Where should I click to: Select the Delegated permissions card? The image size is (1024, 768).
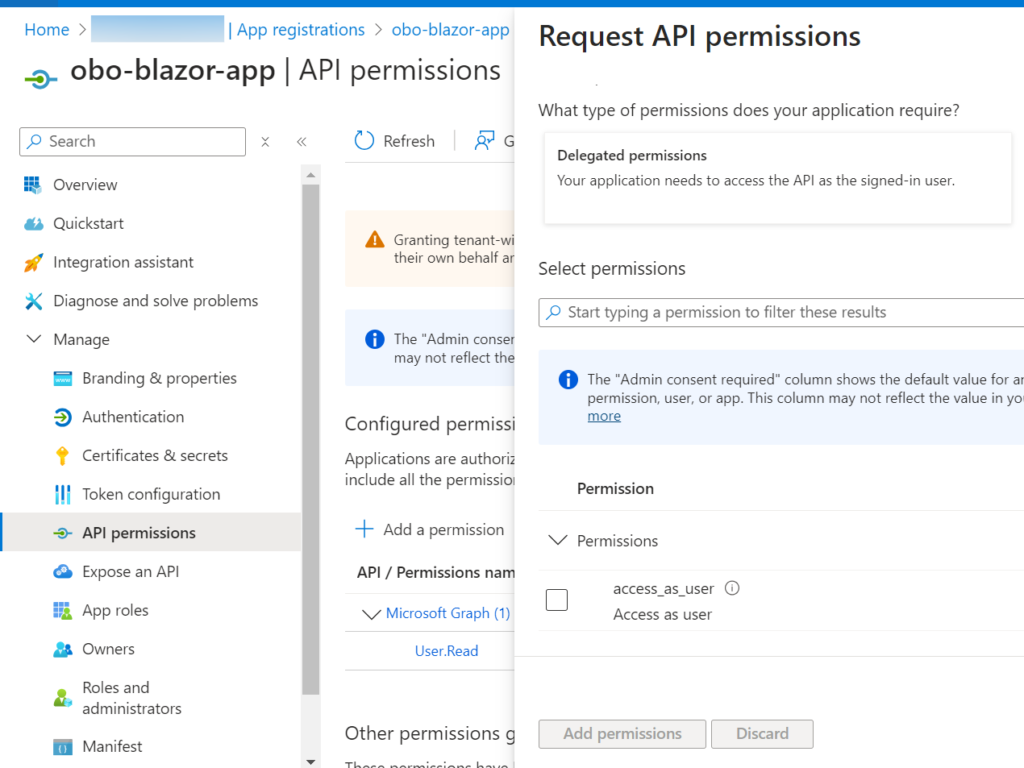pyautogui.click(x=777, y=178)
